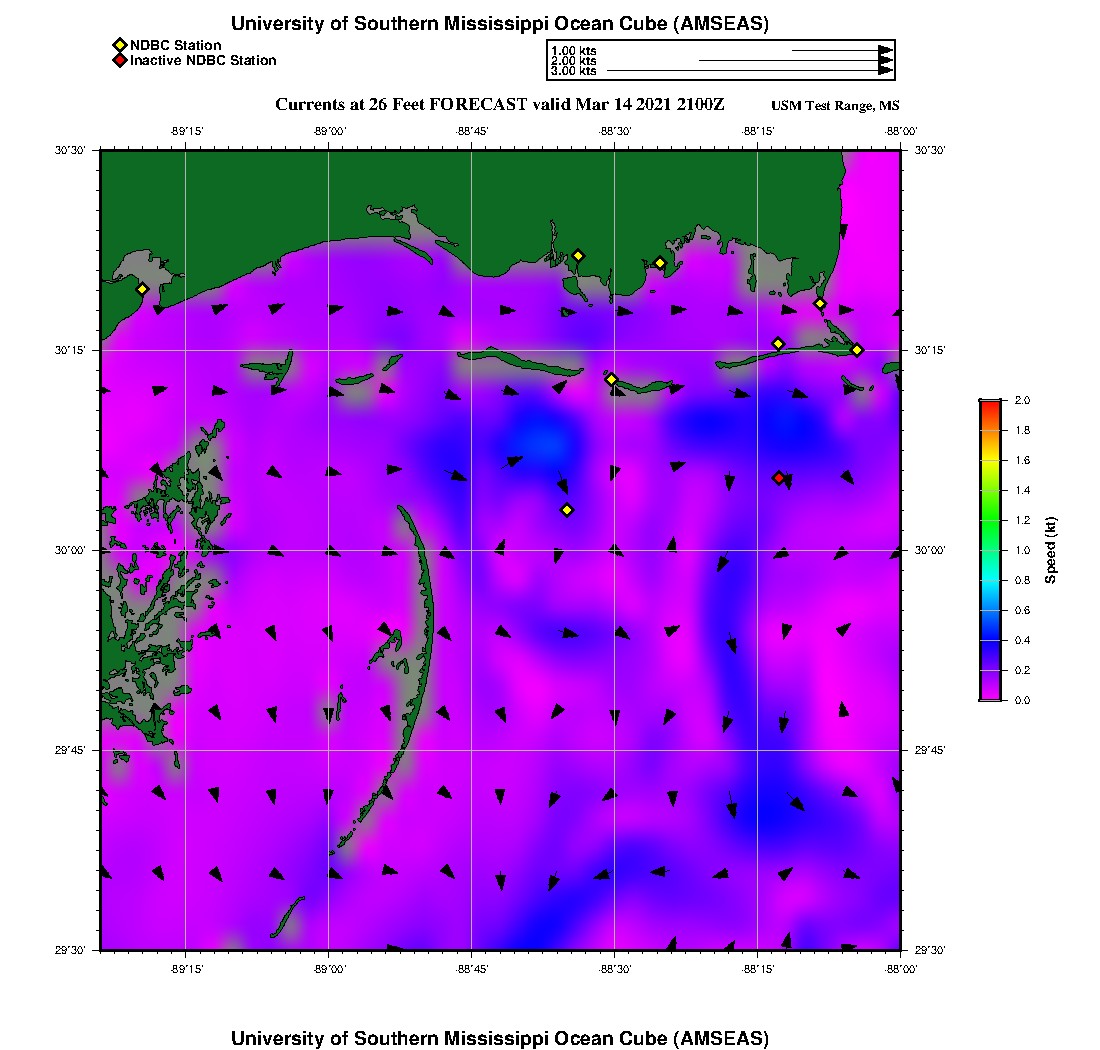Click the 'Speed (kt)' colorbar axis label

click(x=1051, y=551)
